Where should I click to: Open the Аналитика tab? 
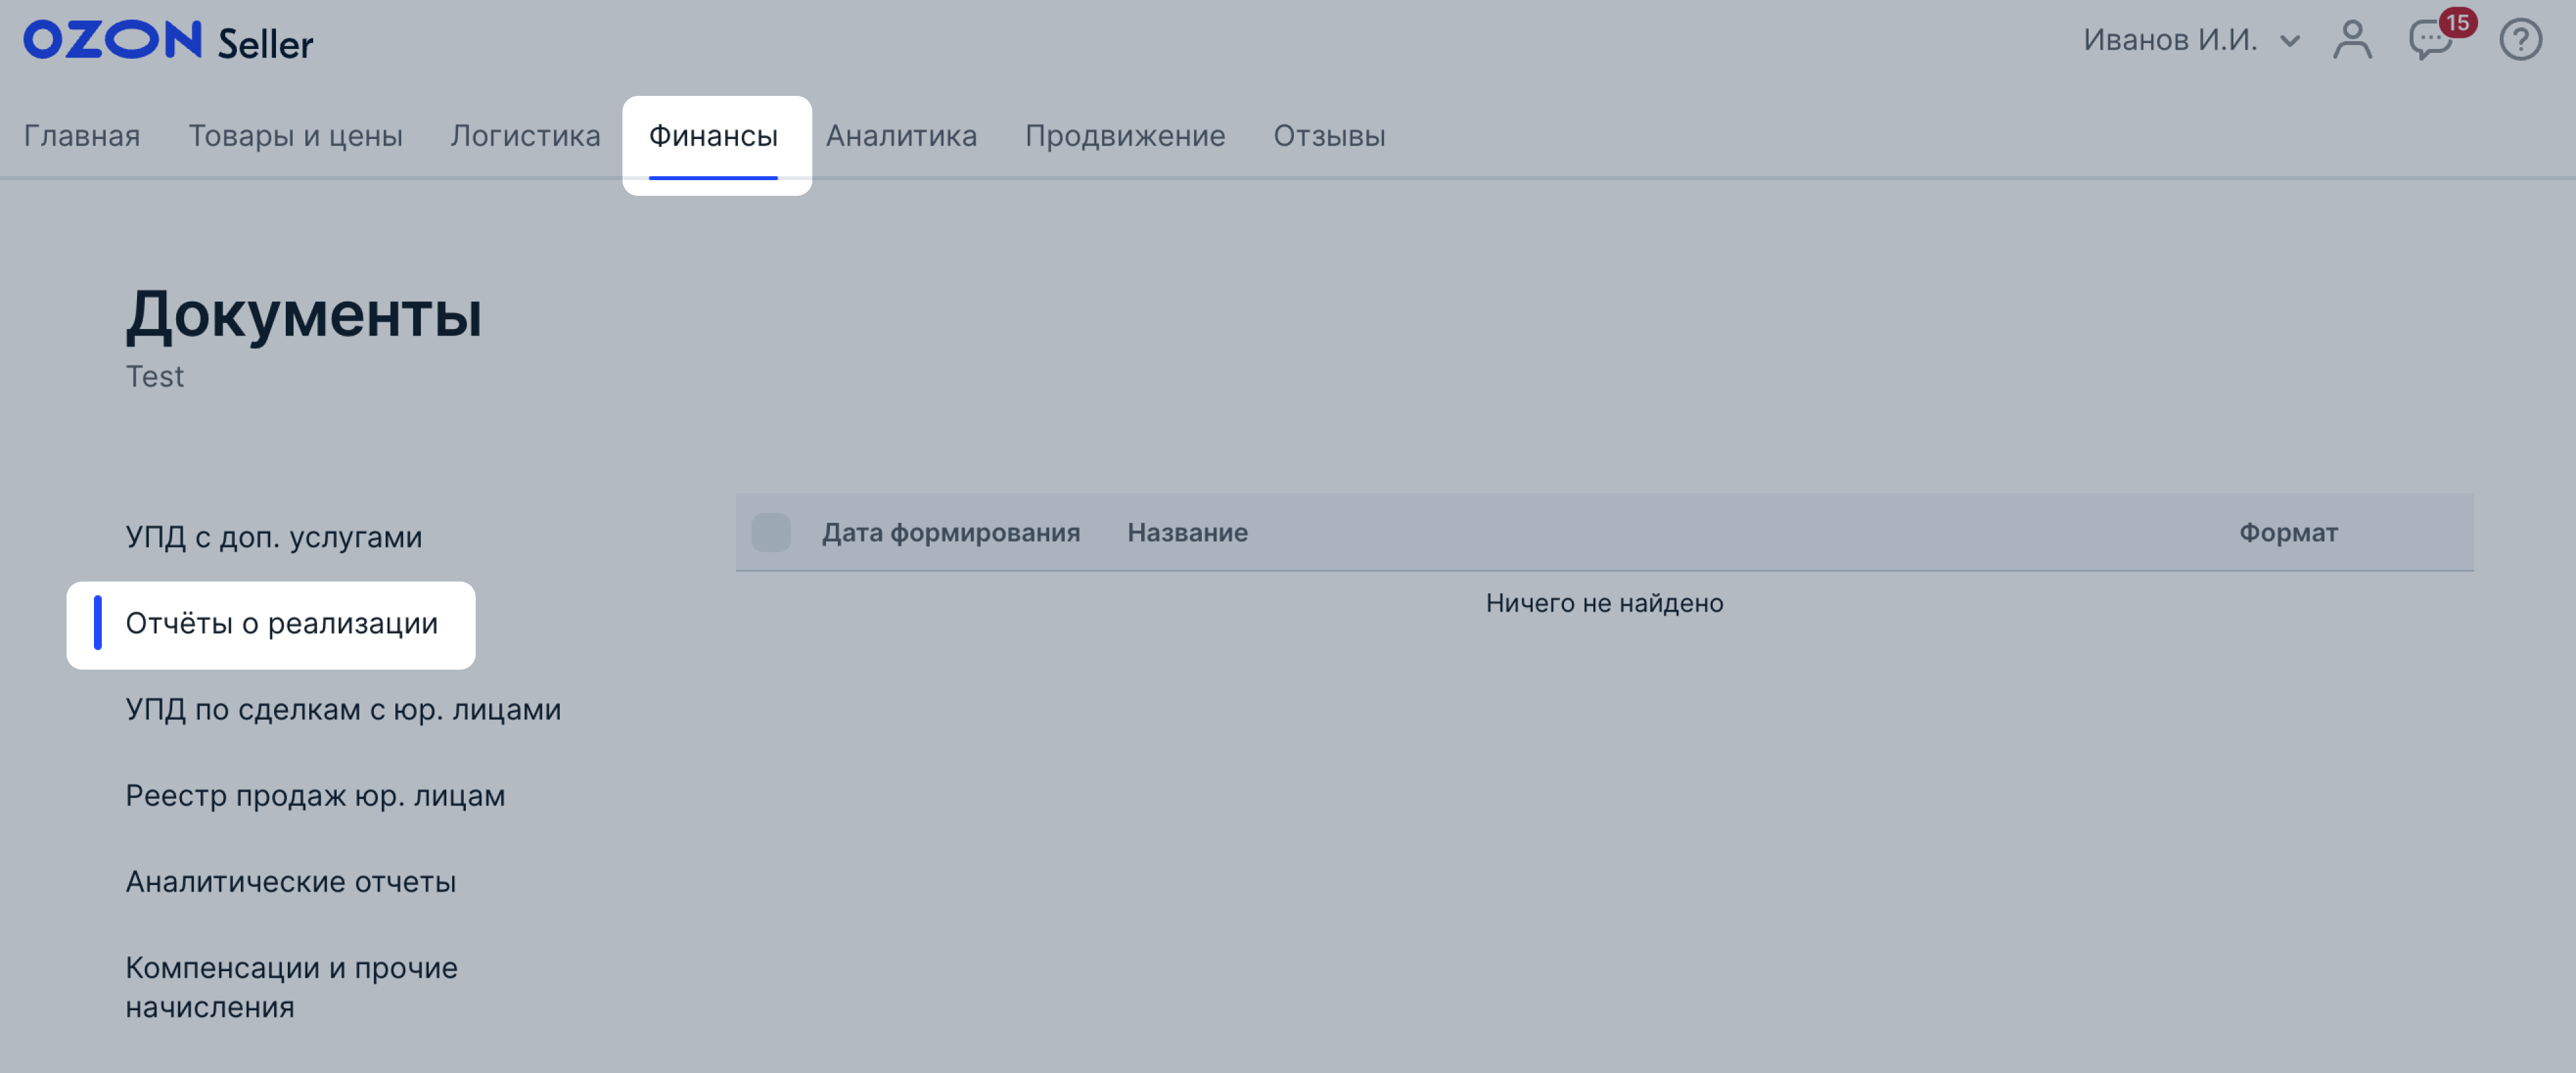901,135
